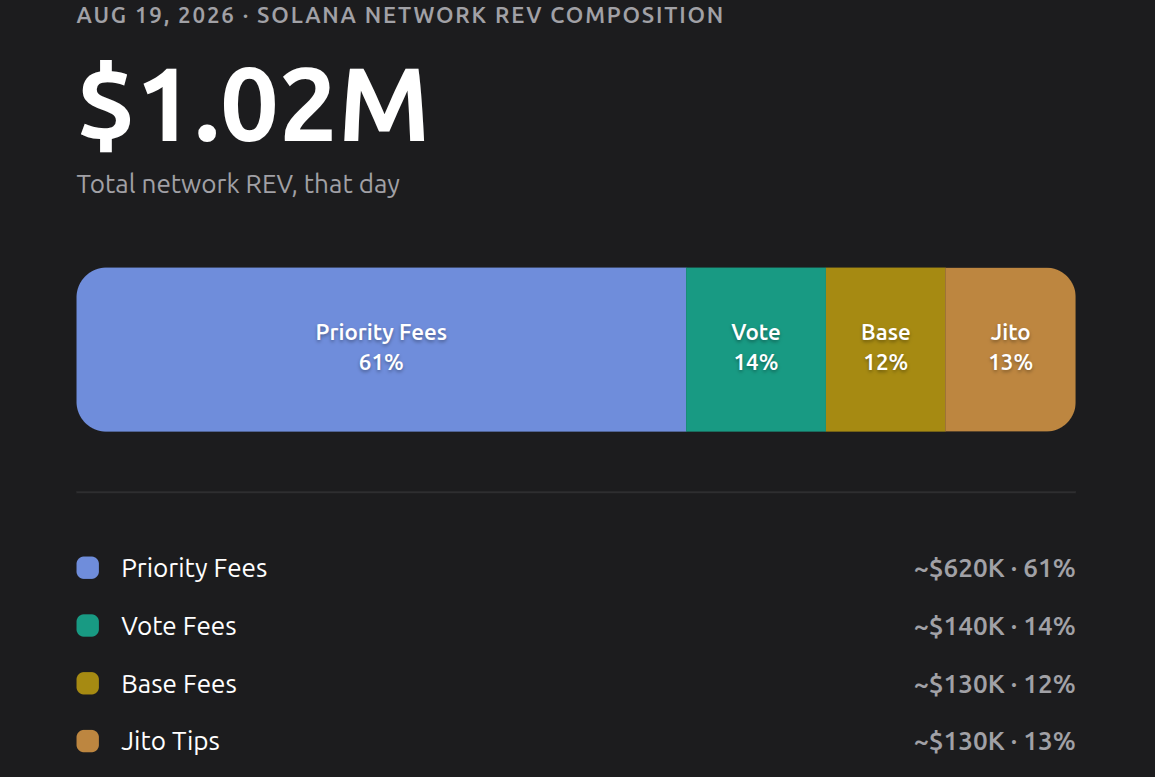Click the 'AUG 19, 2026 · SOLANA NETWORK REV COMPOSITION' heading
Image resolution: width=1155 pixels, height=777 pixels.
click(400, 15)
